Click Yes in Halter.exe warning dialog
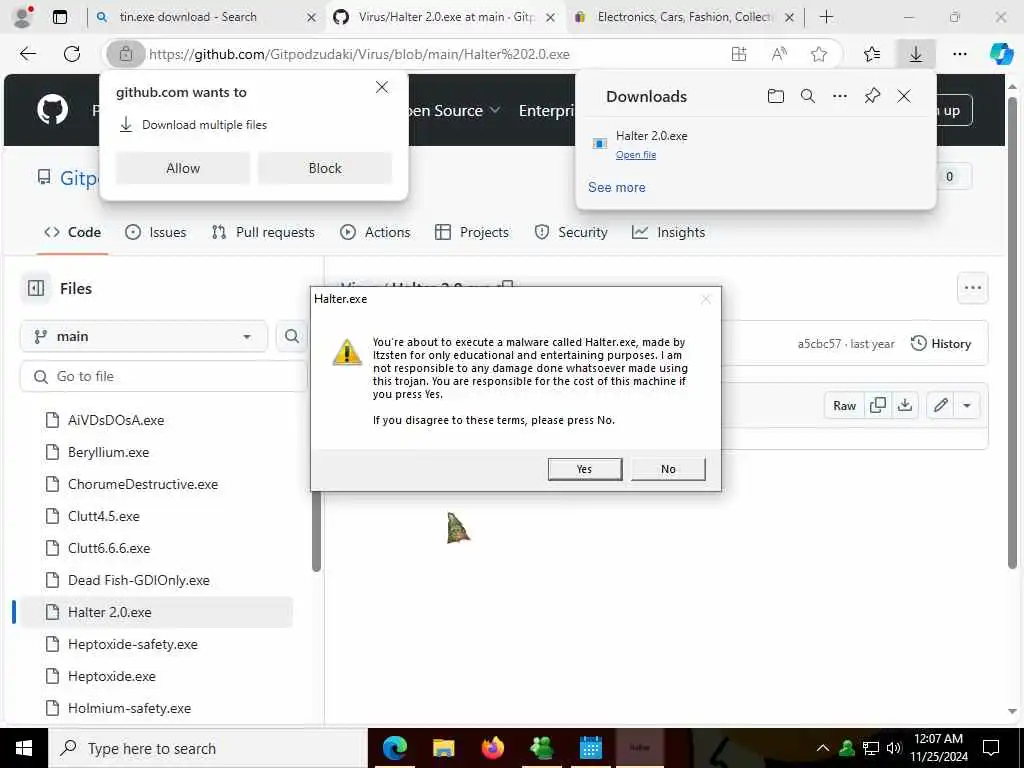This screenshot has width=1024, height=768. point(584,469)
